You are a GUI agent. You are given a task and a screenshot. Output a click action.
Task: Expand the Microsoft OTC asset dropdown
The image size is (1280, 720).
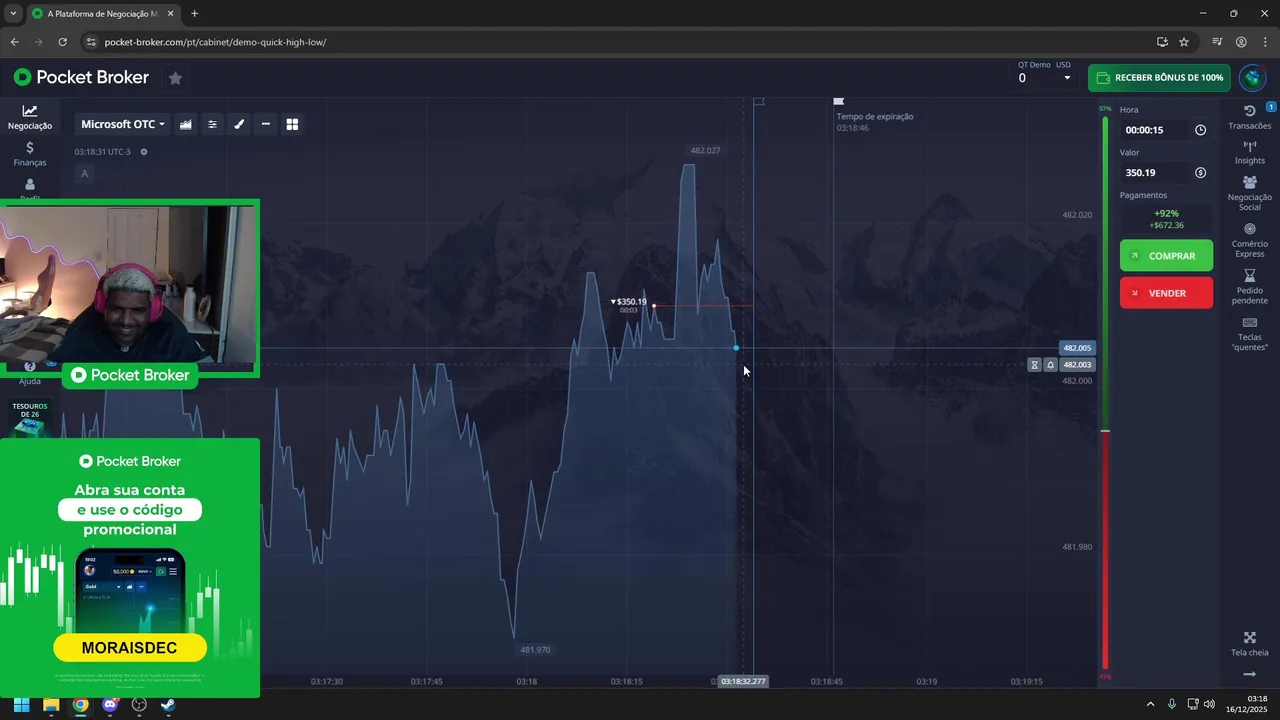123,124
